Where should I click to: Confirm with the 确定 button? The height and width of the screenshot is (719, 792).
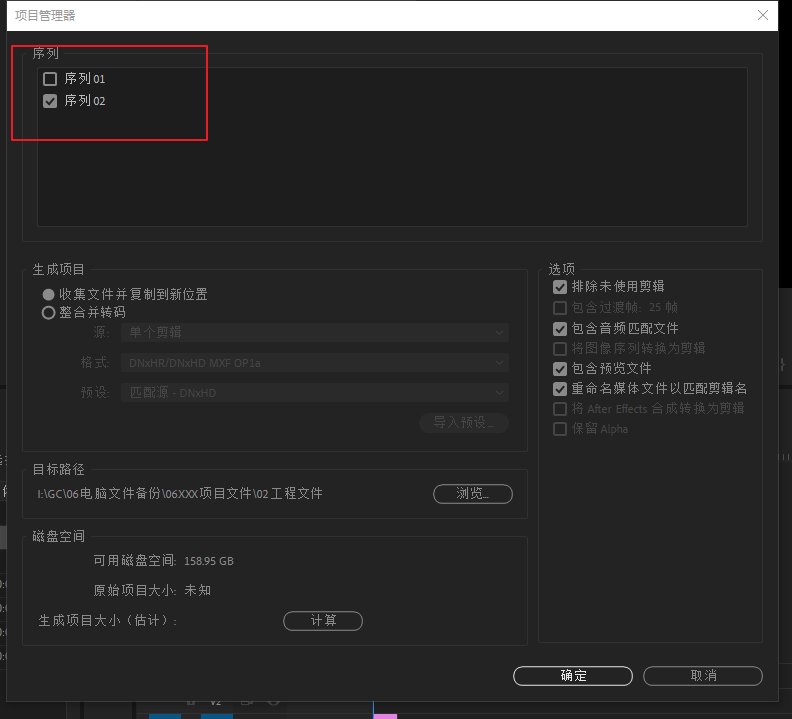[573, 676]
